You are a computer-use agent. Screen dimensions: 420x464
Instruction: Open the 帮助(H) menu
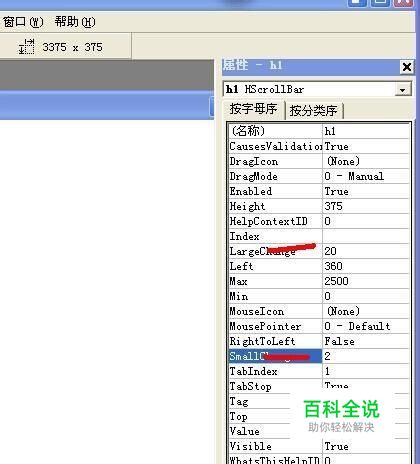tap(75, 22)
